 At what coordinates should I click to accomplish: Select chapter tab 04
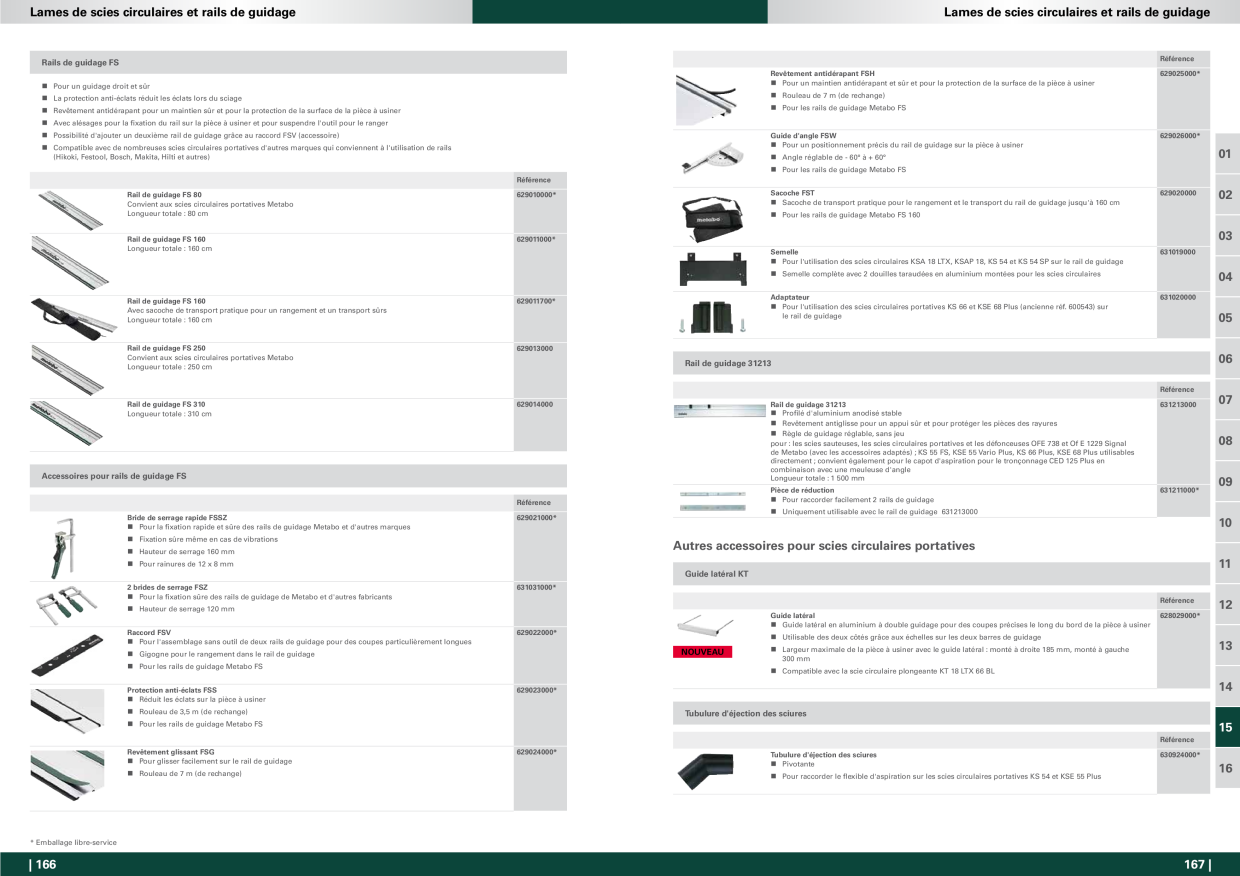(1227, 277)
